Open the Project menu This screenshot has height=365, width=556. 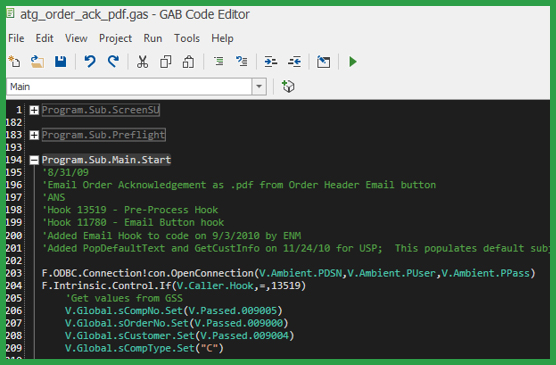(115, 38)
